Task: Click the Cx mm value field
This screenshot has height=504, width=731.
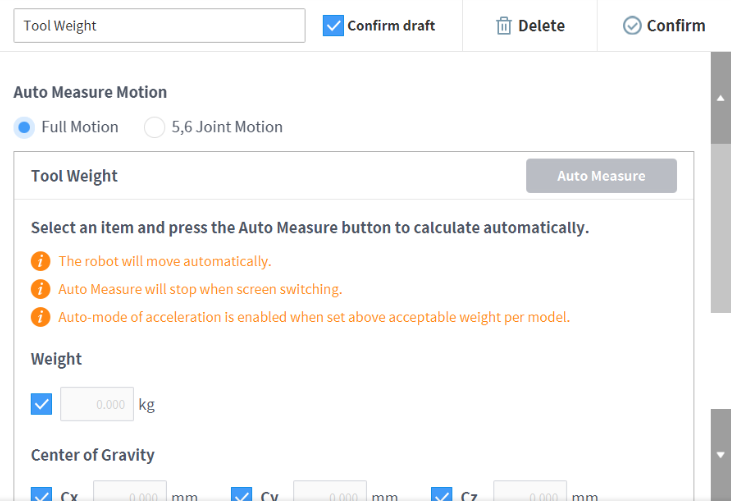Action: coord(129,494)
